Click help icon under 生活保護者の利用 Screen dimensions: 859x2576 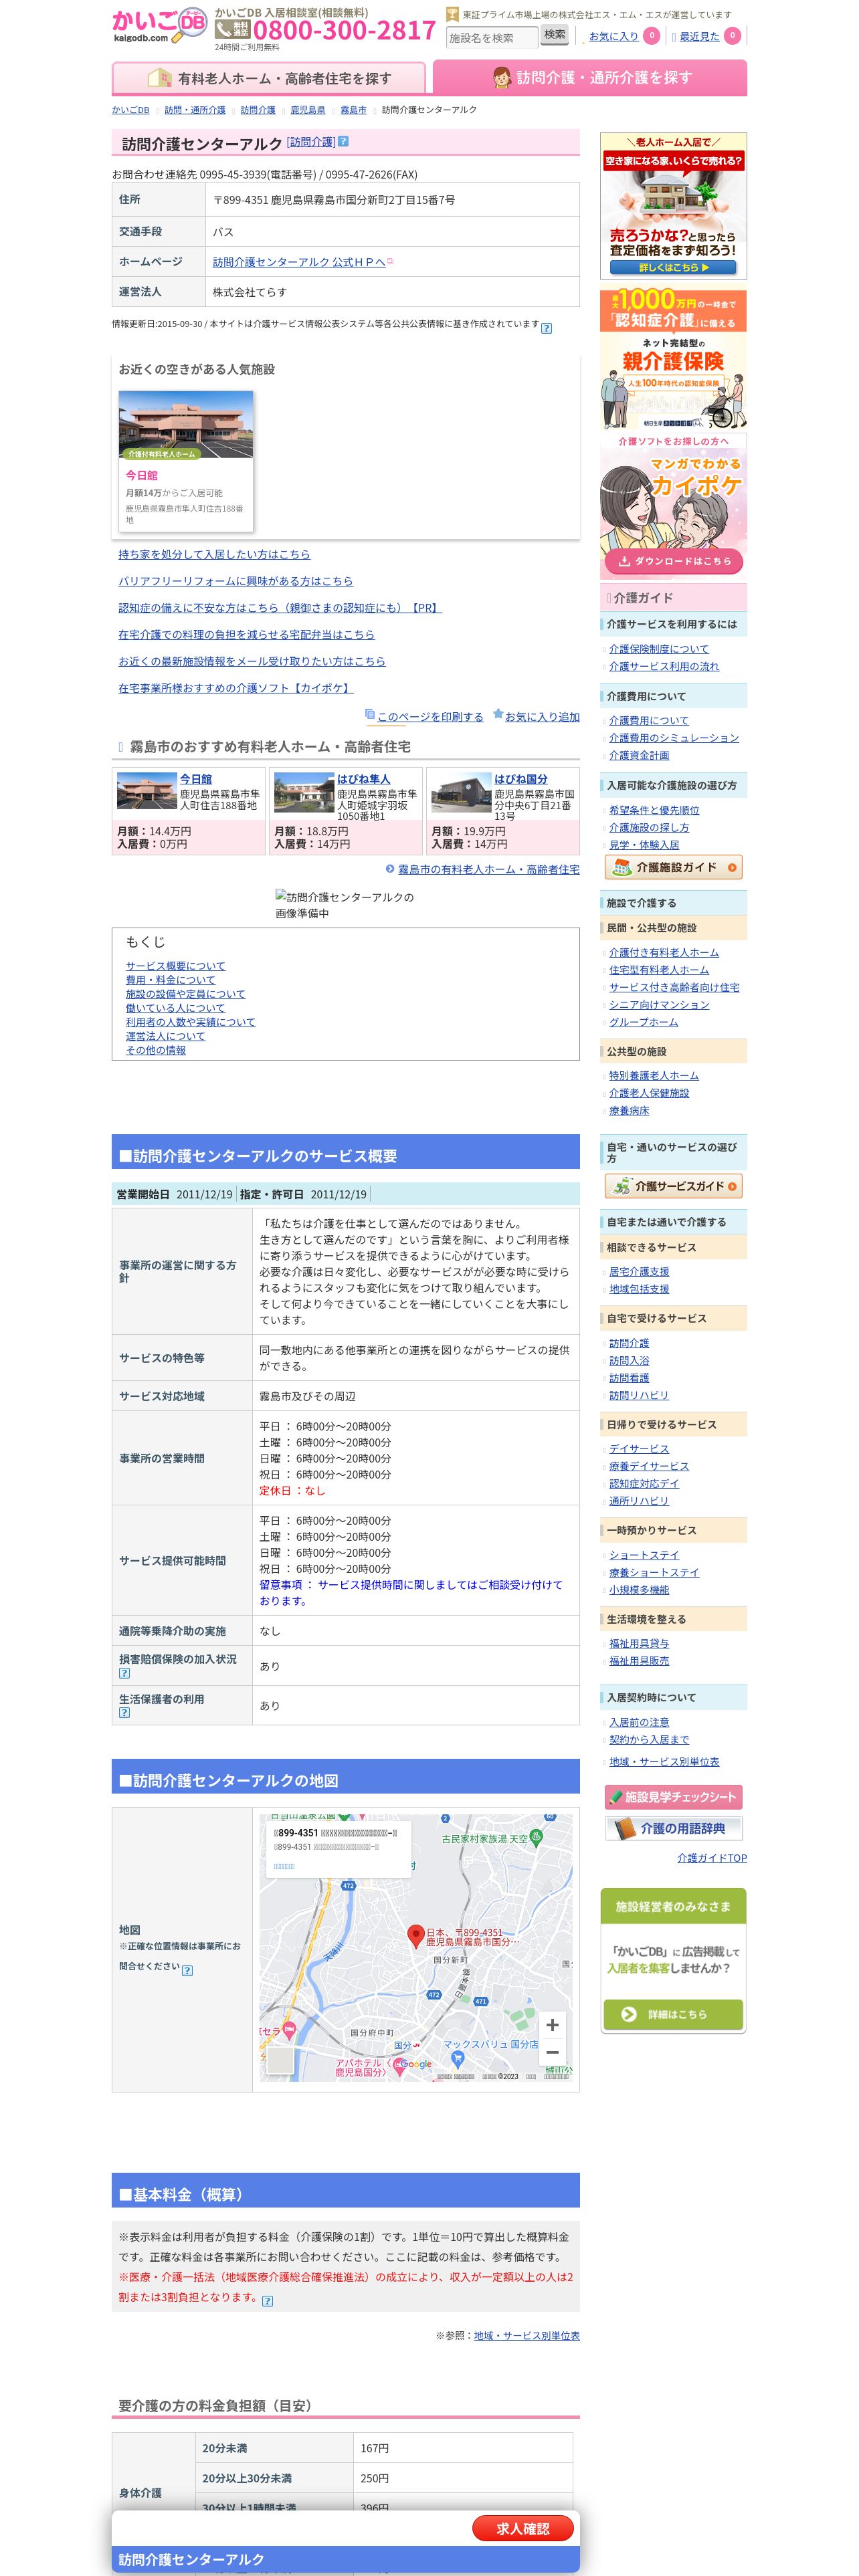124,1713
